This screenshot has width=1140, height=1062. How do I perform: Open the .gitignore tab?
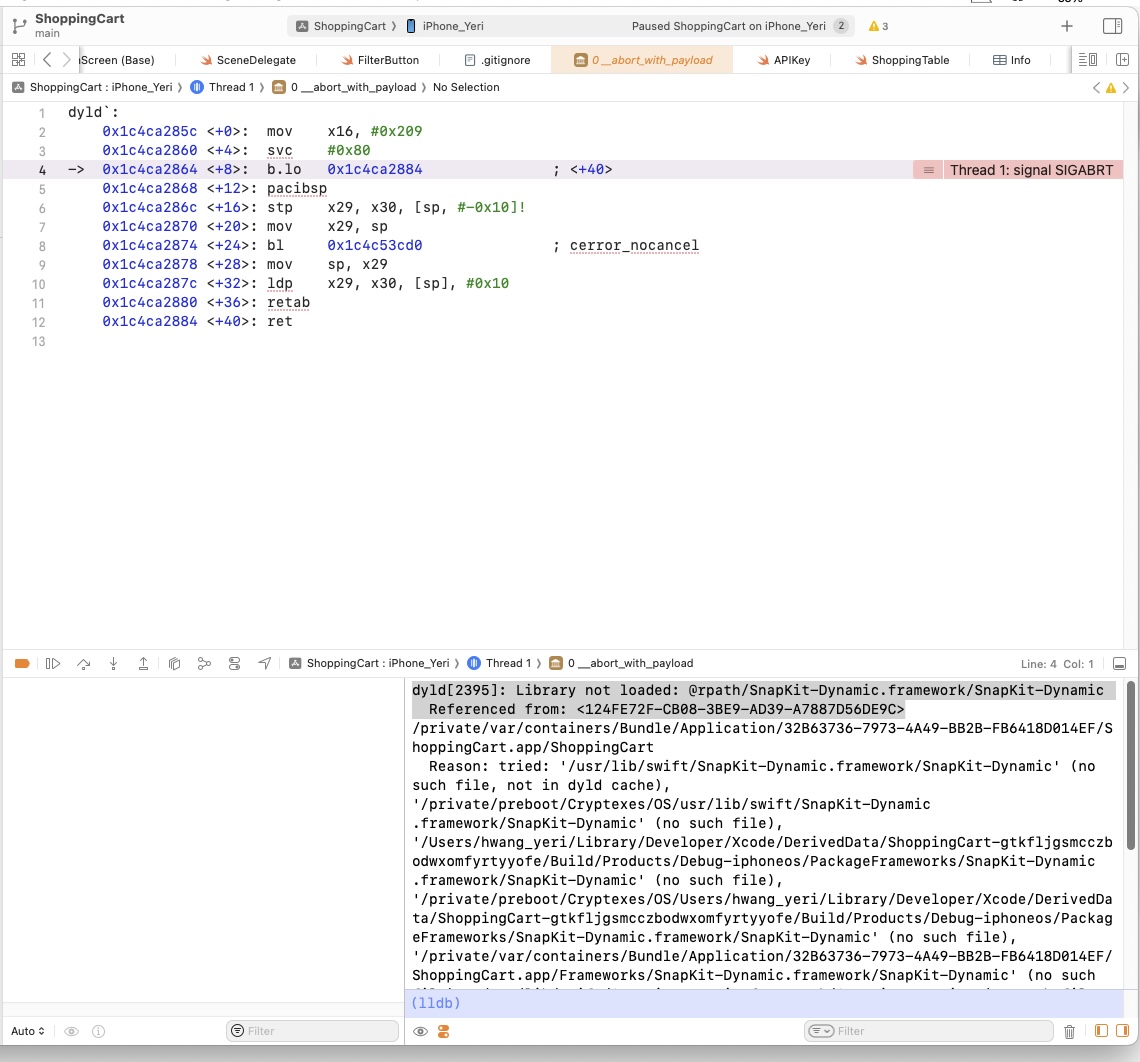(497, 60)
